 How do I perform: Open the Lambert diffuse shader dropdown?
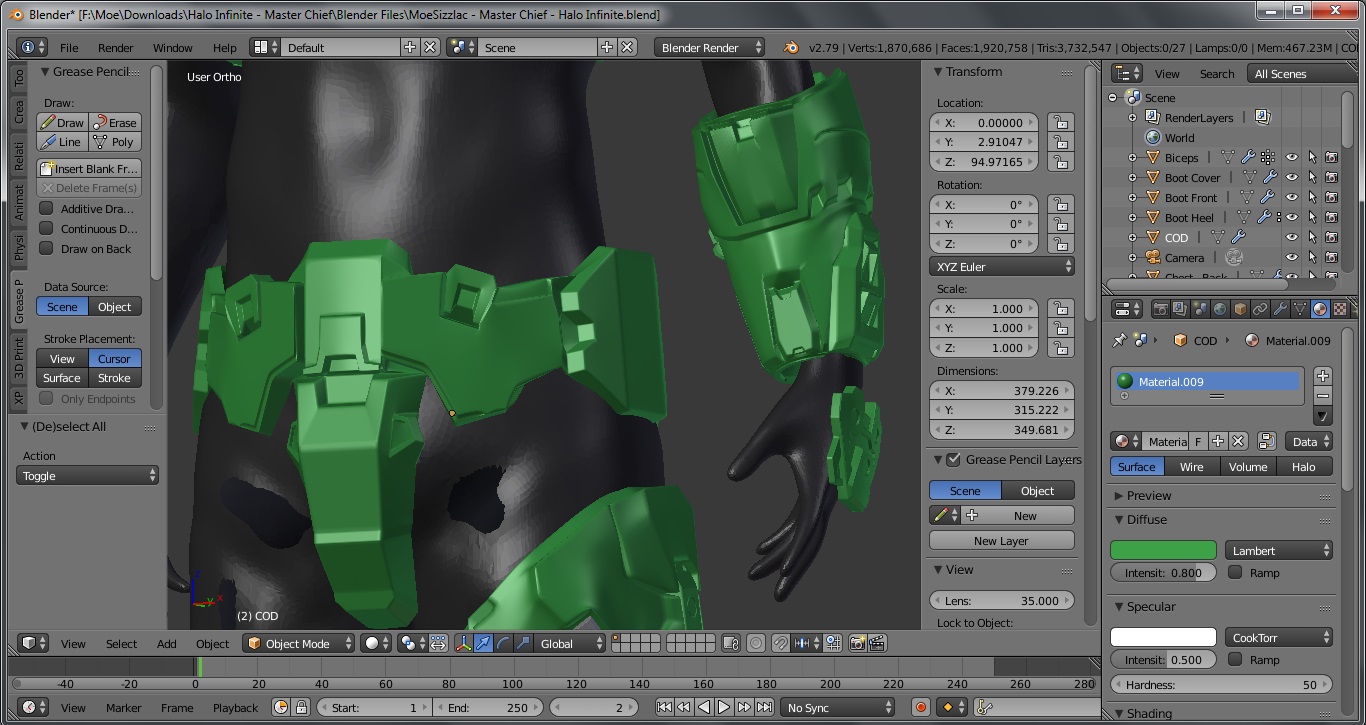pyautogui.click(x=1279, y=551)
